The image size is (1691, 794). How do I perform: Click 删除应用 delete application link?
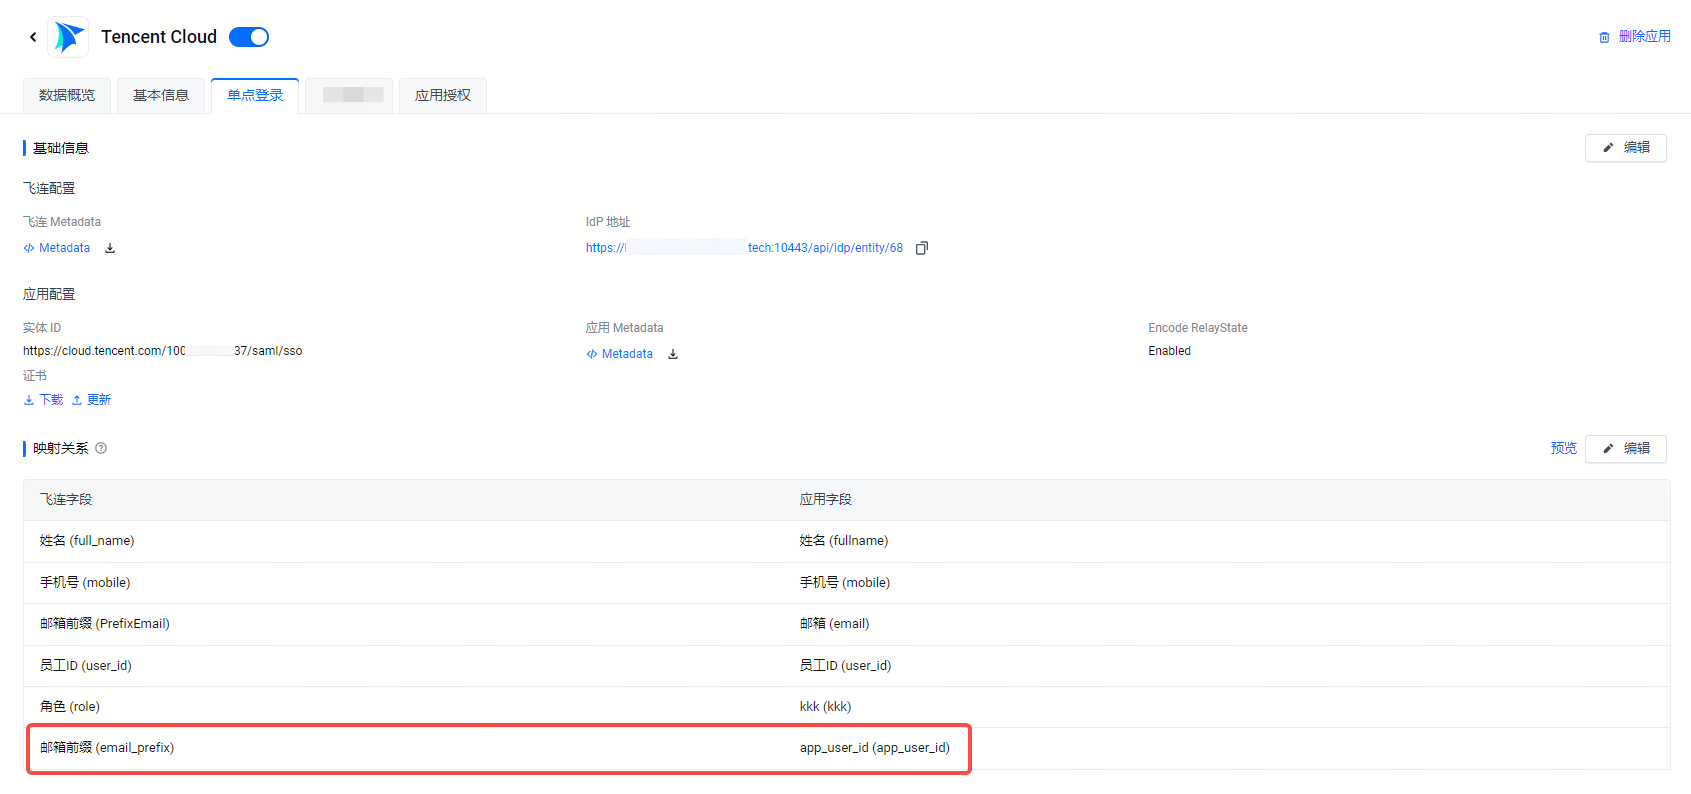coord(1635,36)
